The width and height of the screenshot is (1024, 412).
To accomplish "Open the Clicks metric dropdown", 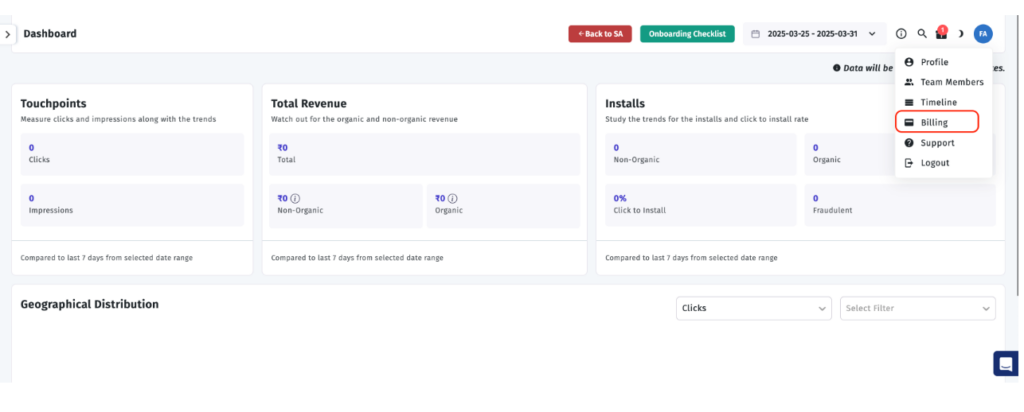I will [x=754, y=308].
